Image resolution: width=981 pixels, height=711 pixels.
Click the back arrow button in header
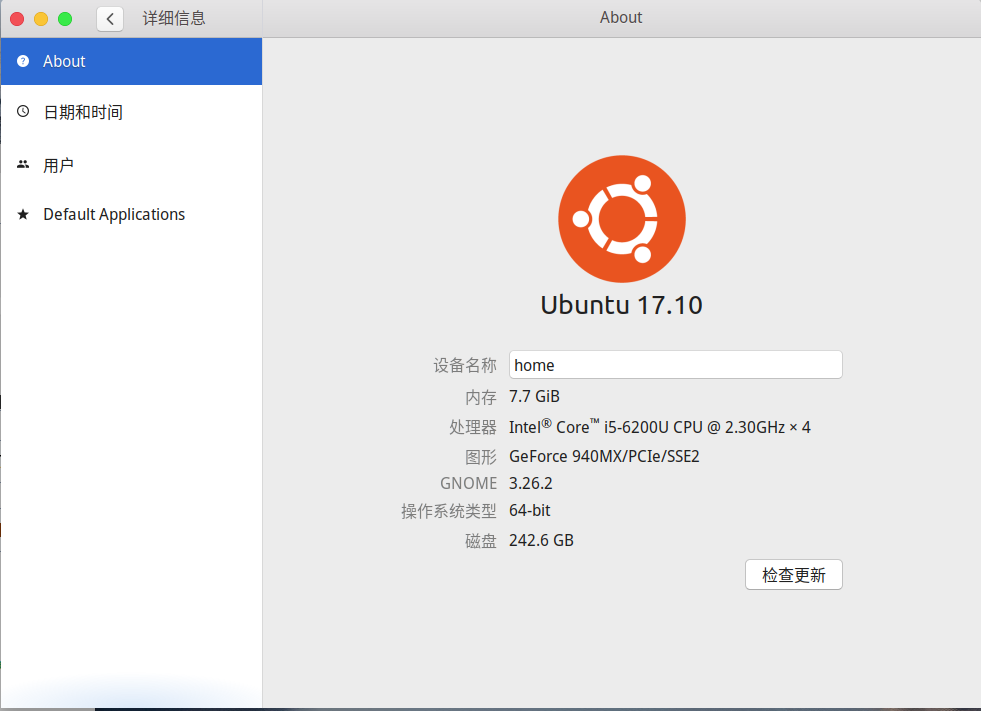click(110, 19)
